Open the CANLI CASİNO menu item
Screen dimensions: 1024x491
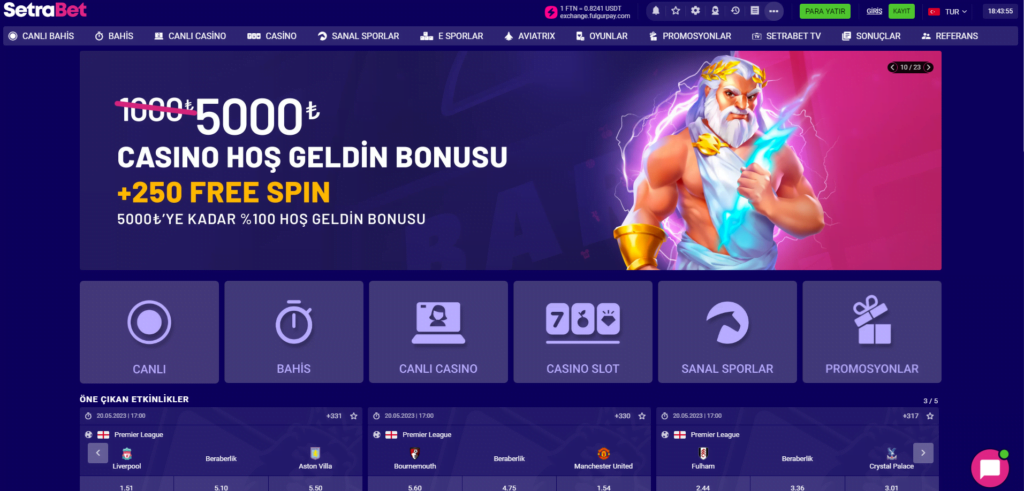[190, 36]
